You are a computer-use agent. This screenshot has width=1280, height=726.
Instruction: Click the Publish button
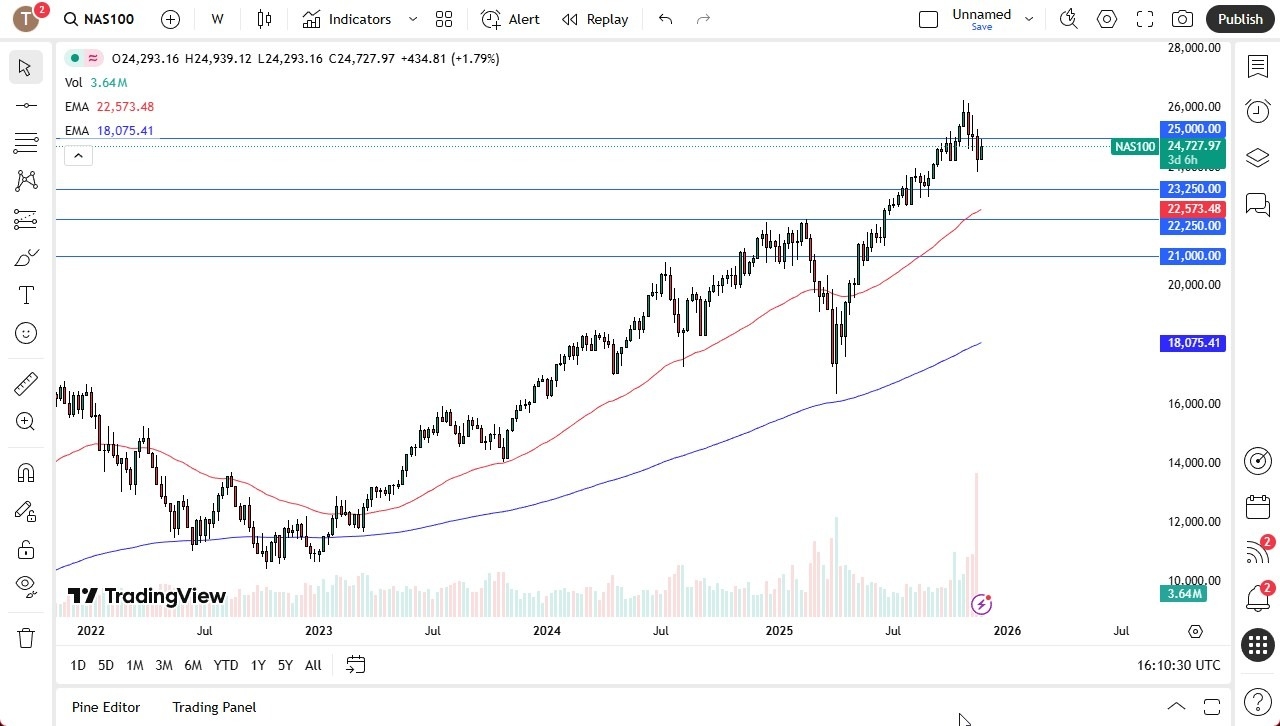pyautogui.click(x=1240, y=18)
